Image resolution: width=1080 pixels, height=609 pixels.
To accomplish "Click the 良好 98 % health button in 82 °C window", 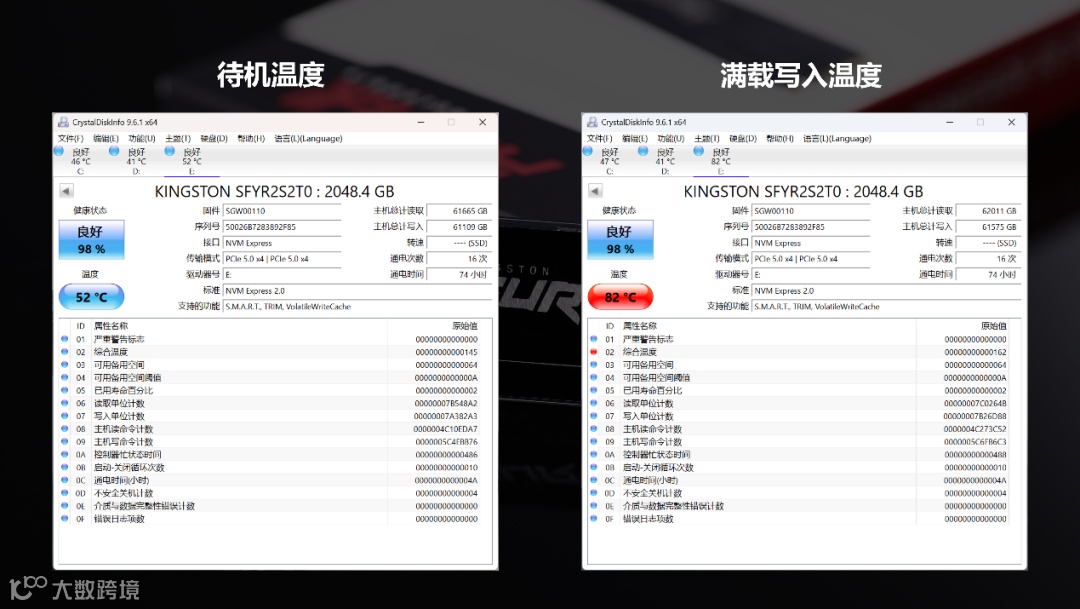I will [x=620, y=240].
